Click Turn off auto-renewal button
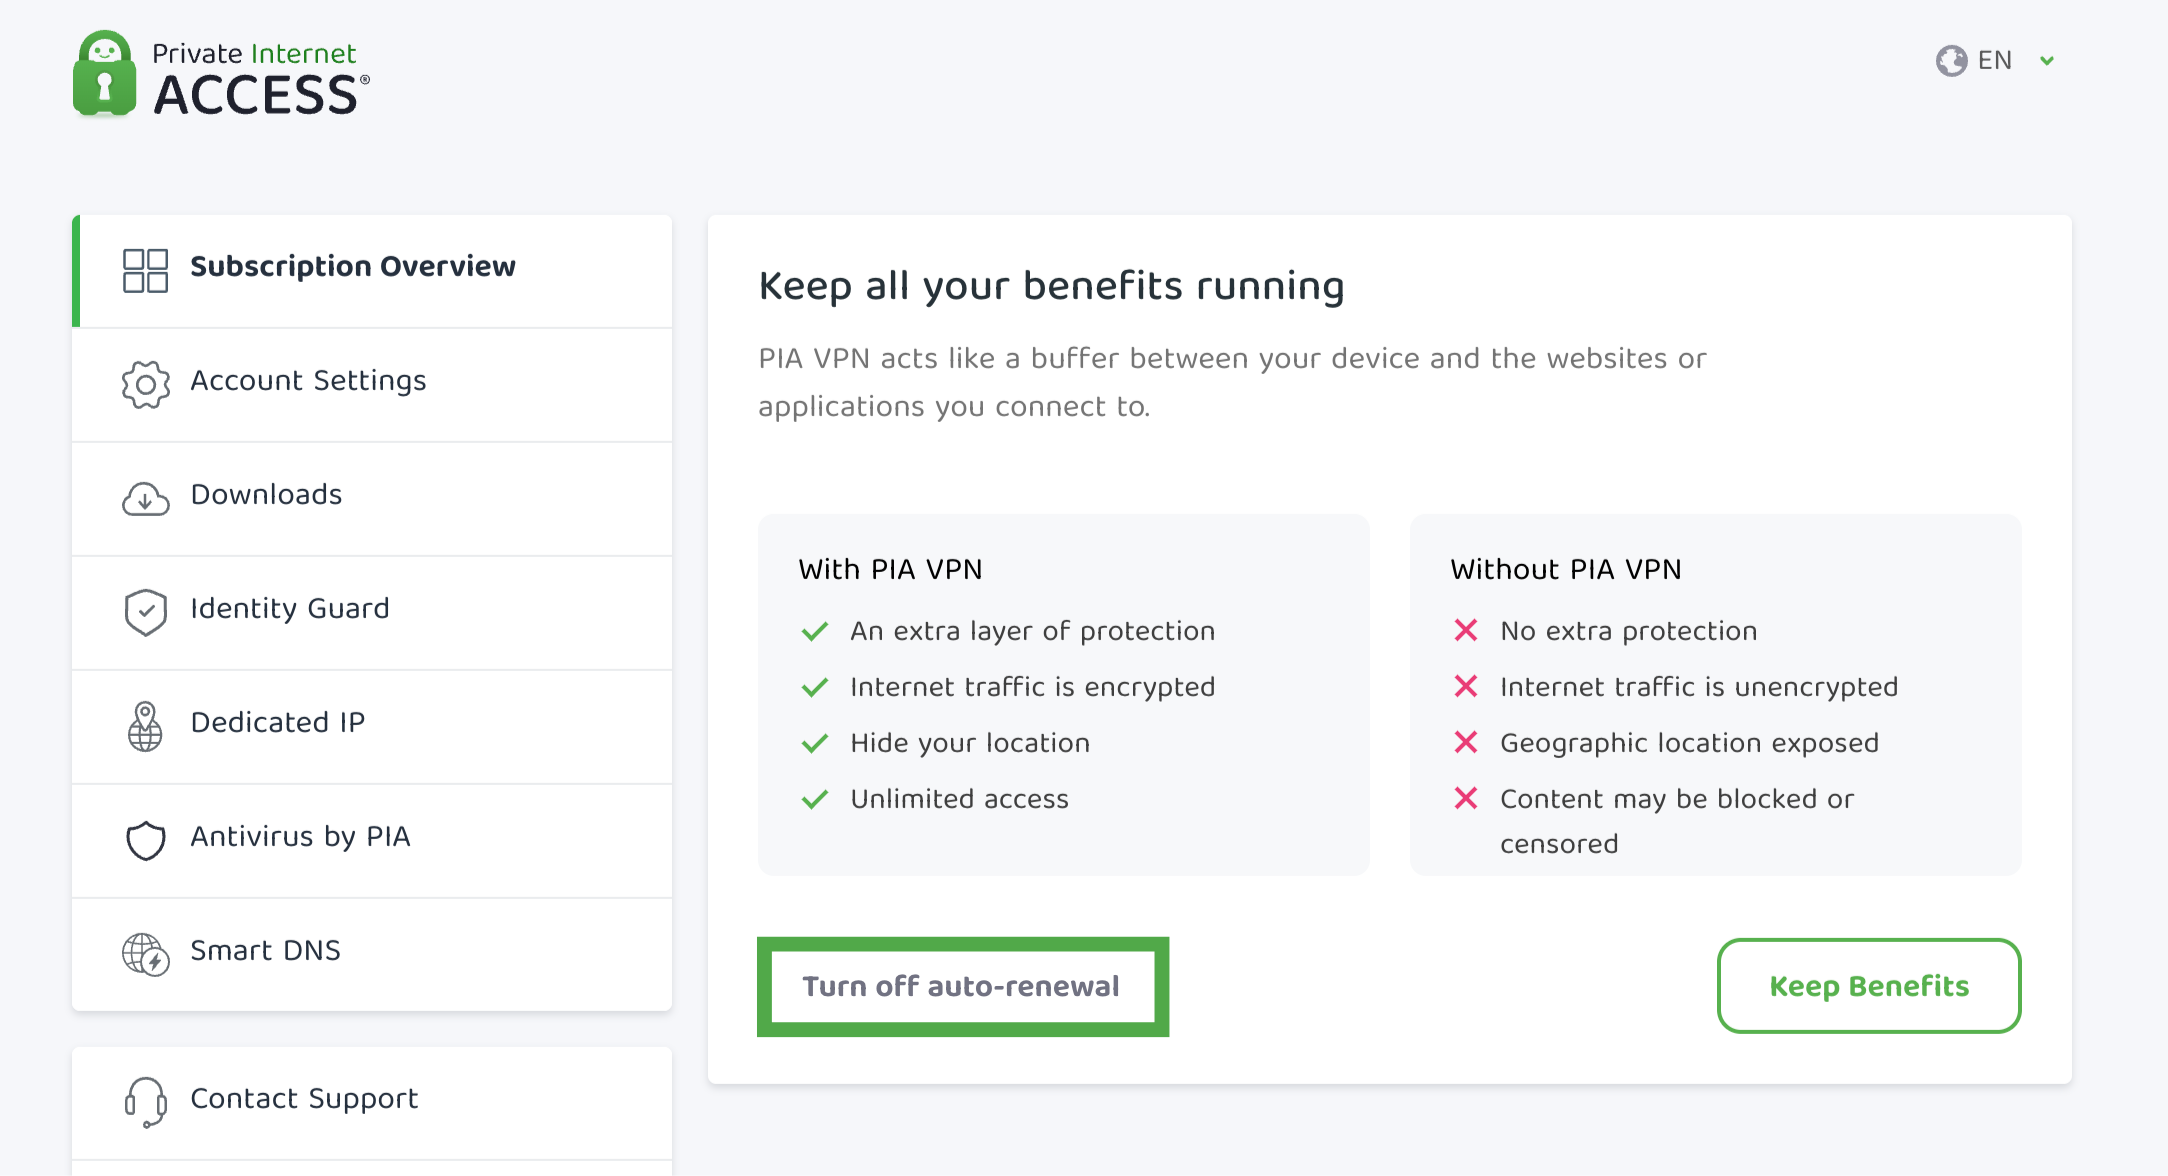 click(x=962, y=987)
